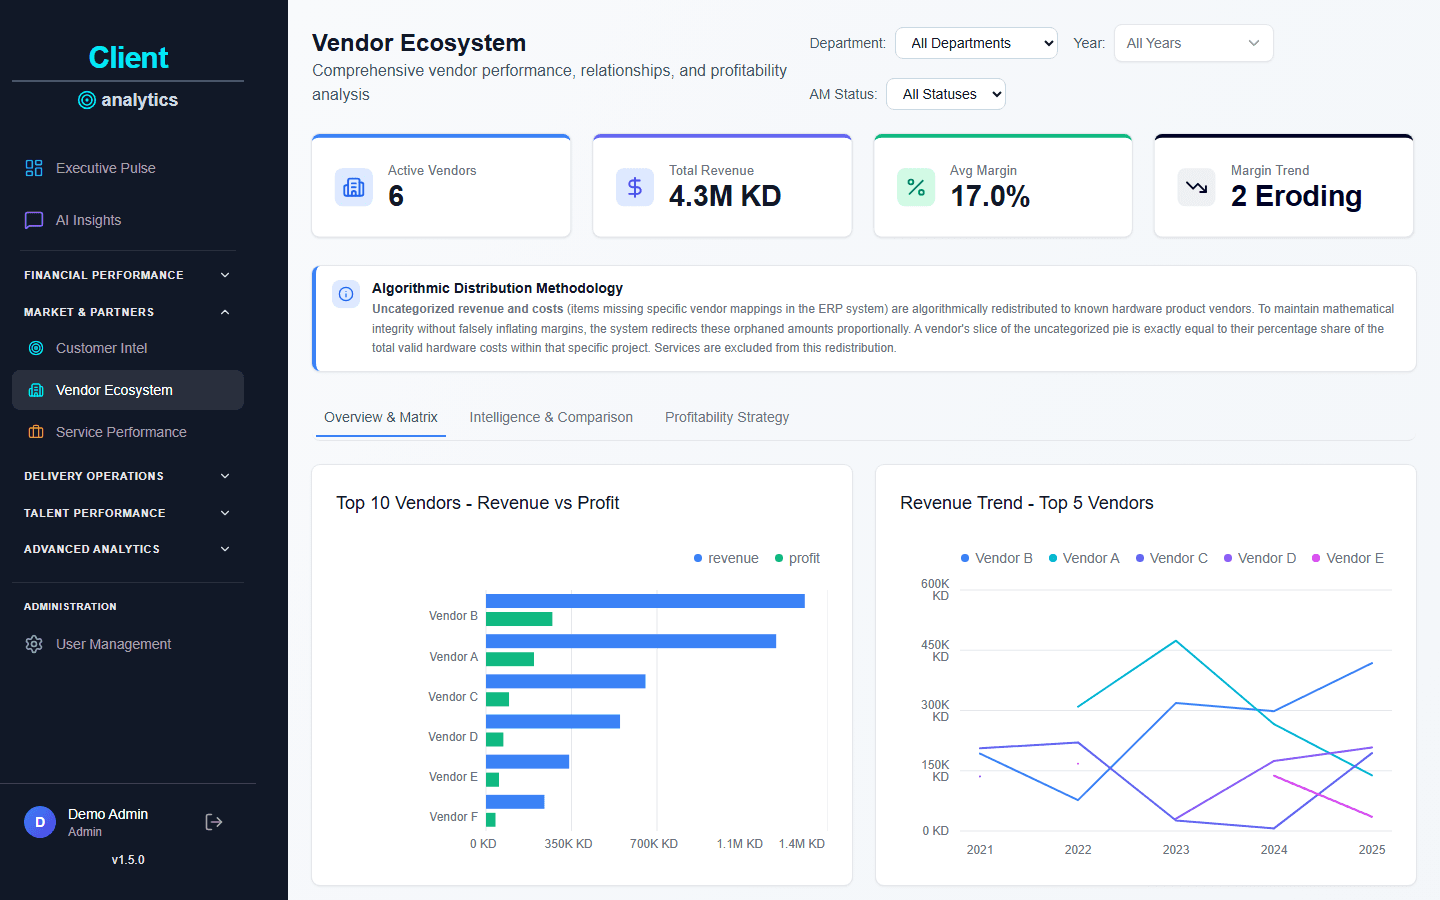Click Vendor F label in bar chart

(x=453, y=817)
